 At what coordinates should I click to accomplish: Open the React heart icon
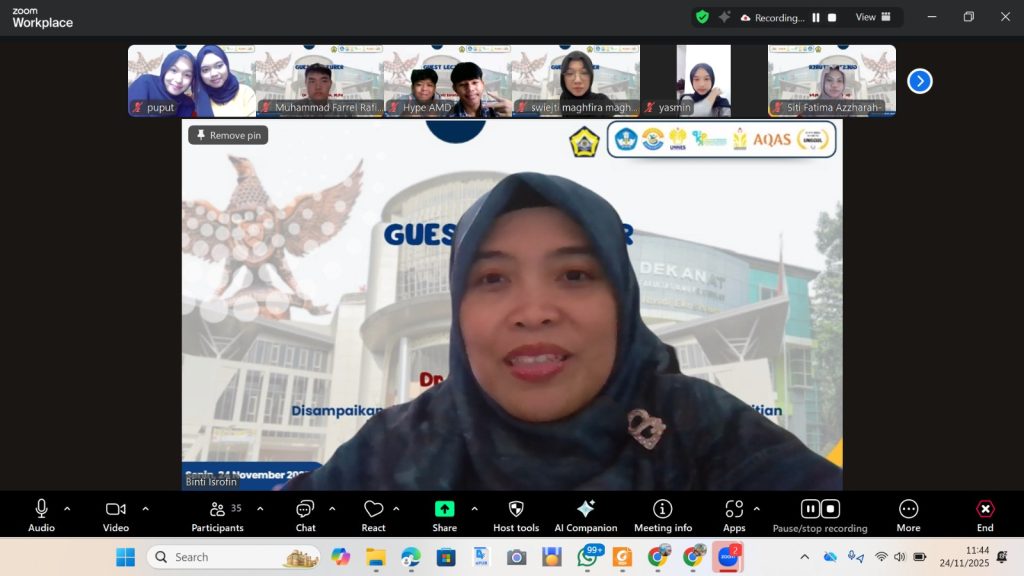point(373,509)
